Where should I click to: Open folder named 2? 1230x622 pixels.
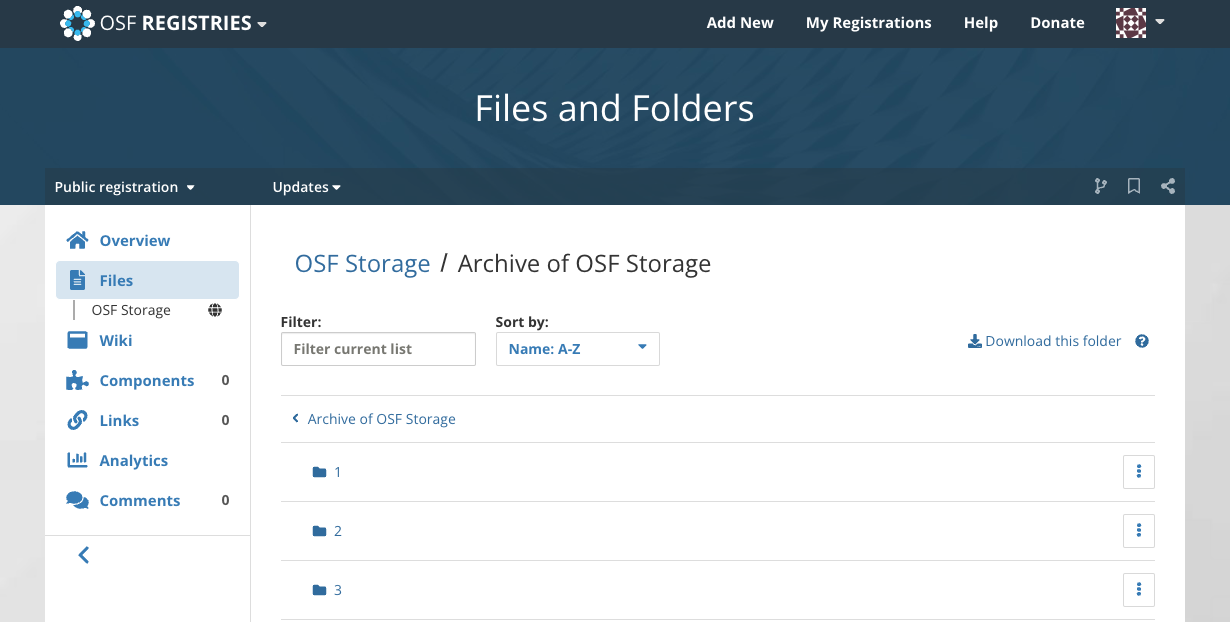coord(338,531)
